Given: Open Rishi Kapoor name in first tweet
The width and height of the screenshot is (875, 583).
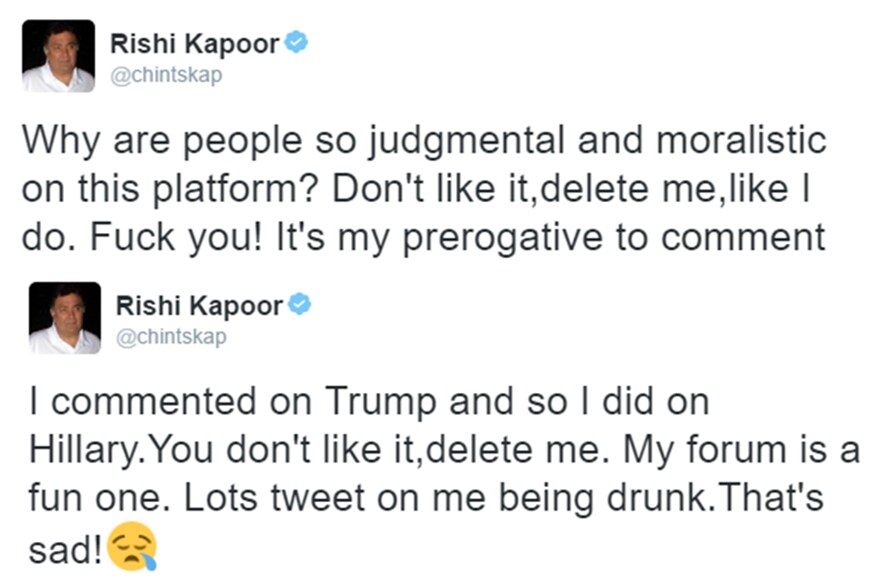Looking at the screenshot, I should [x=194, y=43].
